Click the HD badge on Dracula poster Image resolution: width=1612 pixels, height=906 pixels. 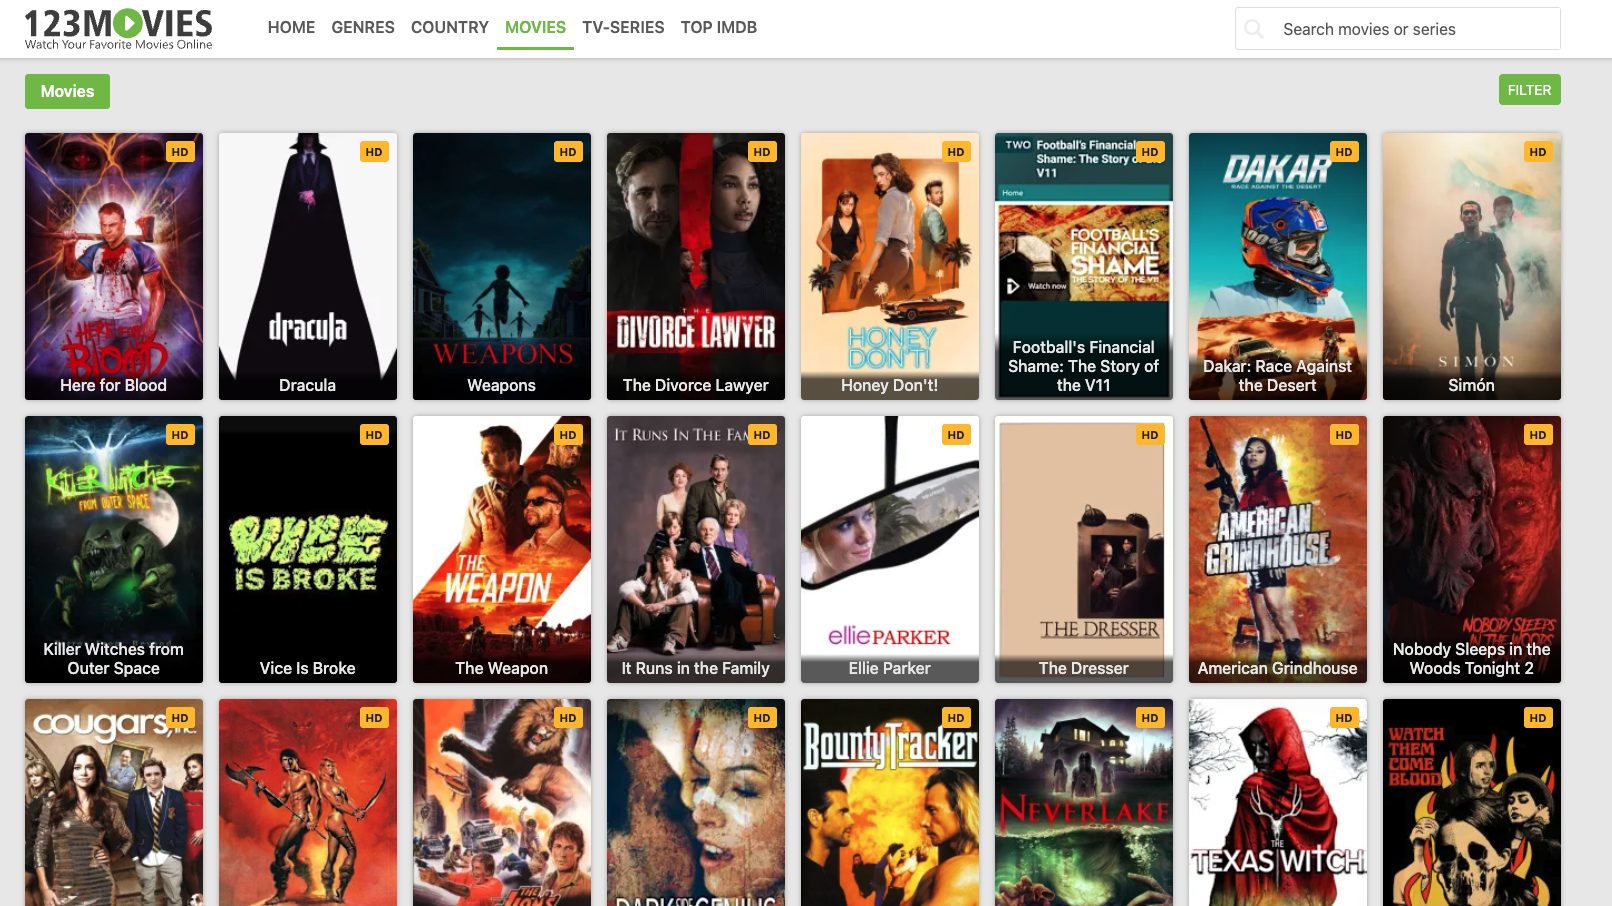pos(374,152)
